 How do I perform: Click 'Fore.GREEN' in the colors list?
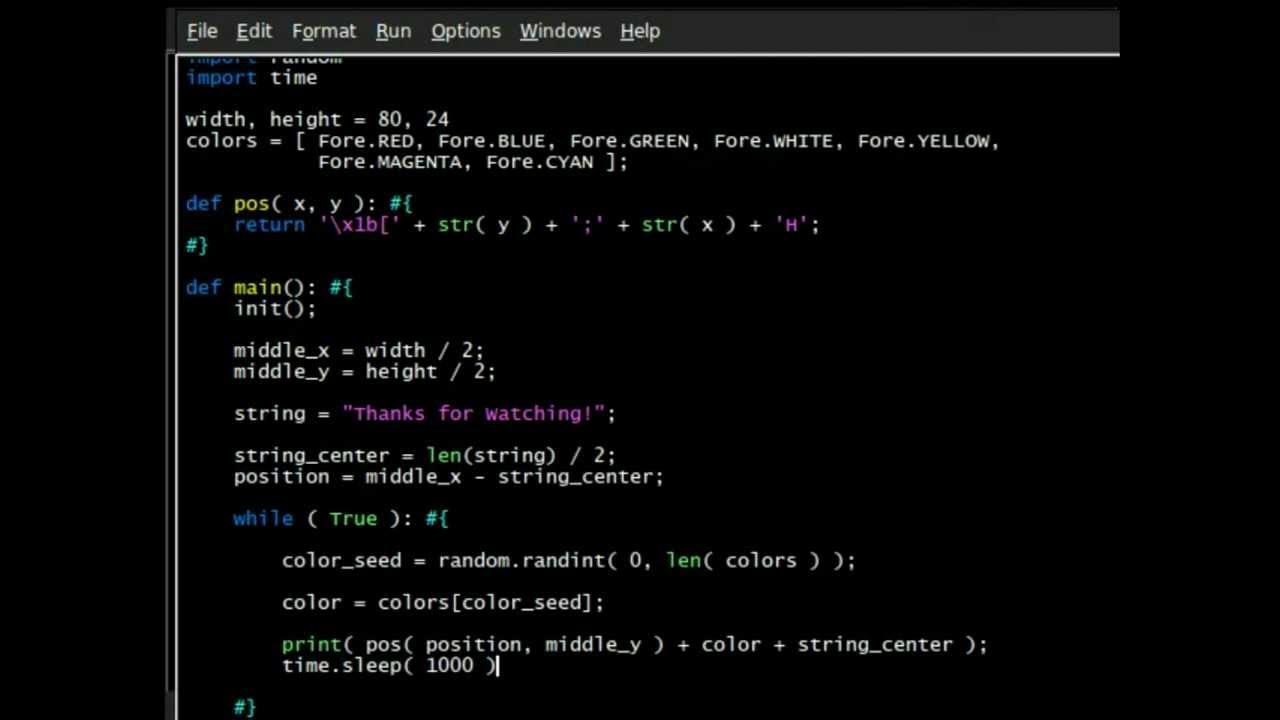[629, 141]
